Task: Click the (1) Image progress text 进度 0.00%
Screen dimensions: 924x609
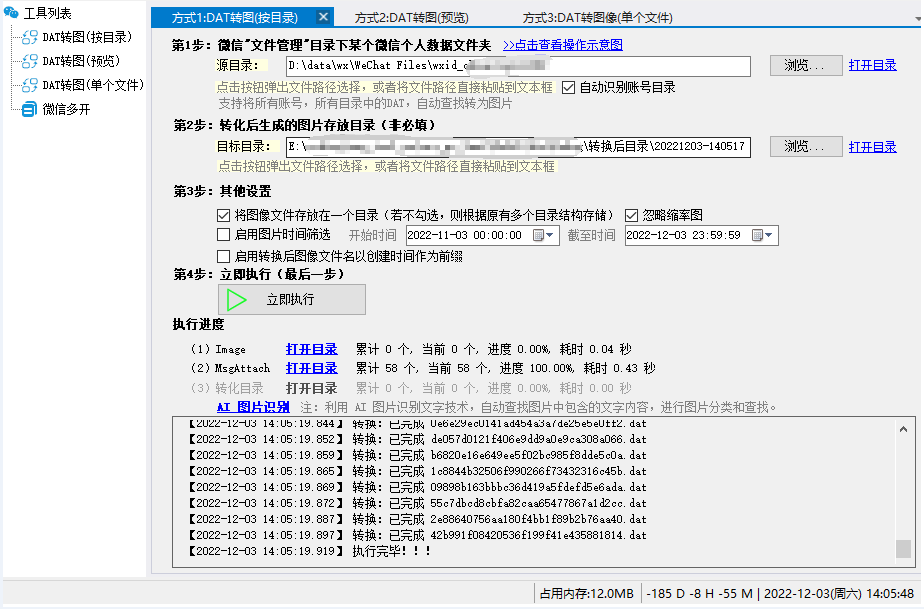Action: point(519,350)
